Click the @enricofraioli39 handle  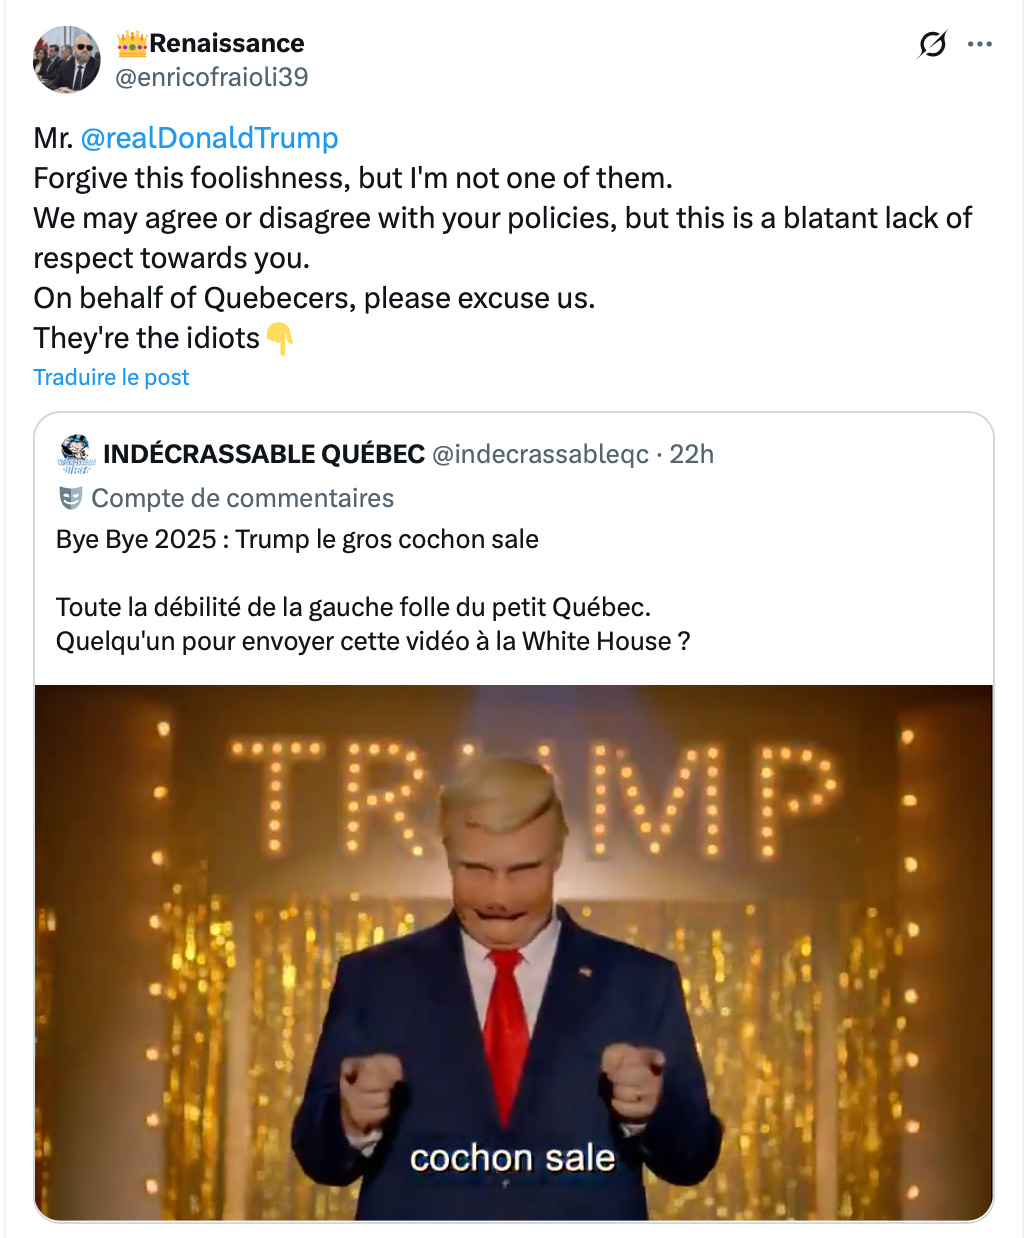211,77
